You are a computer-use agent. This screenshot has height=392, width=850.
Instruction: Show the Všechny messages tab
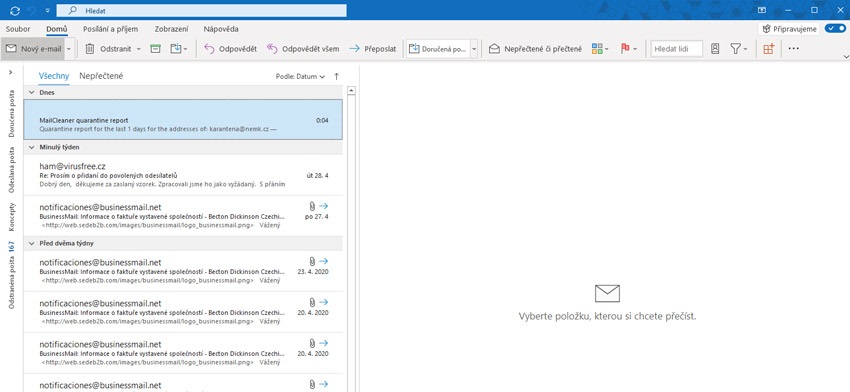pyautogui.click(x=54, y=76)
